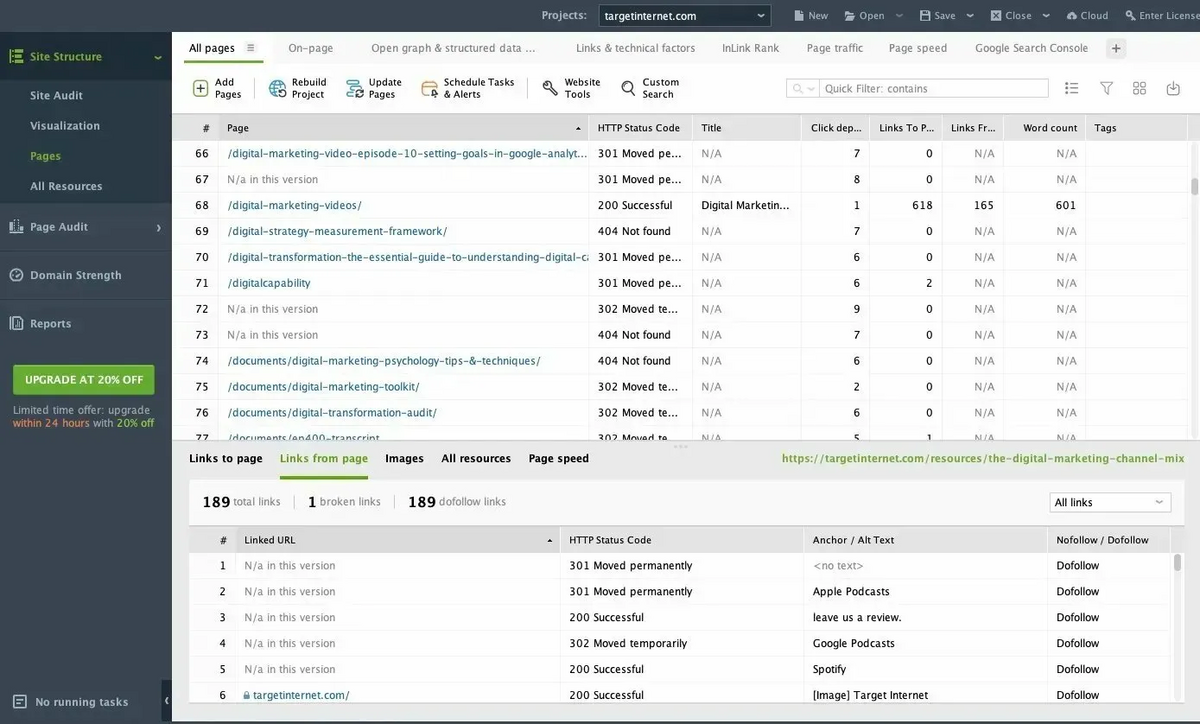Sort by HTTP Status Code upper header
1200x724 pixels.
[640, 128]
